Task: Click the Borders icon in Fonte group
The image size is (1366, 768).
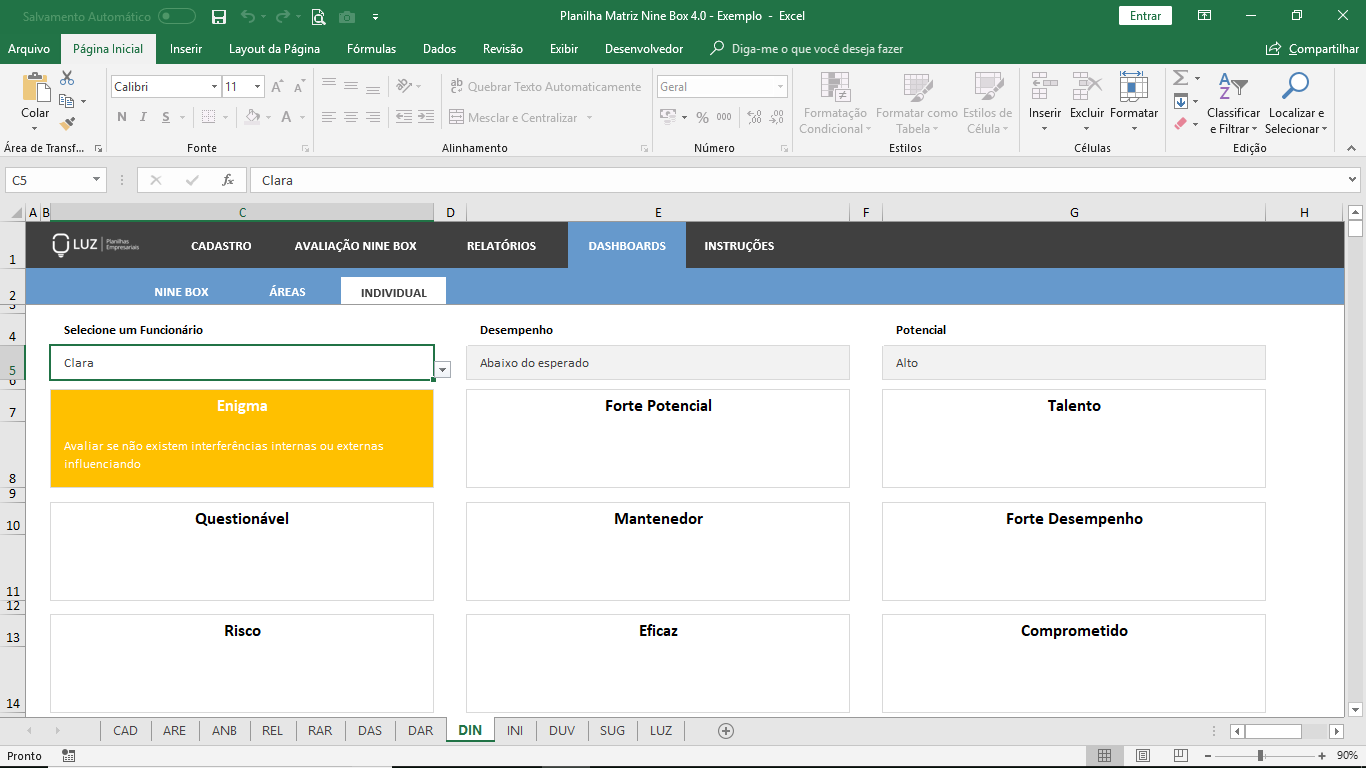Action: pos(207,117)
